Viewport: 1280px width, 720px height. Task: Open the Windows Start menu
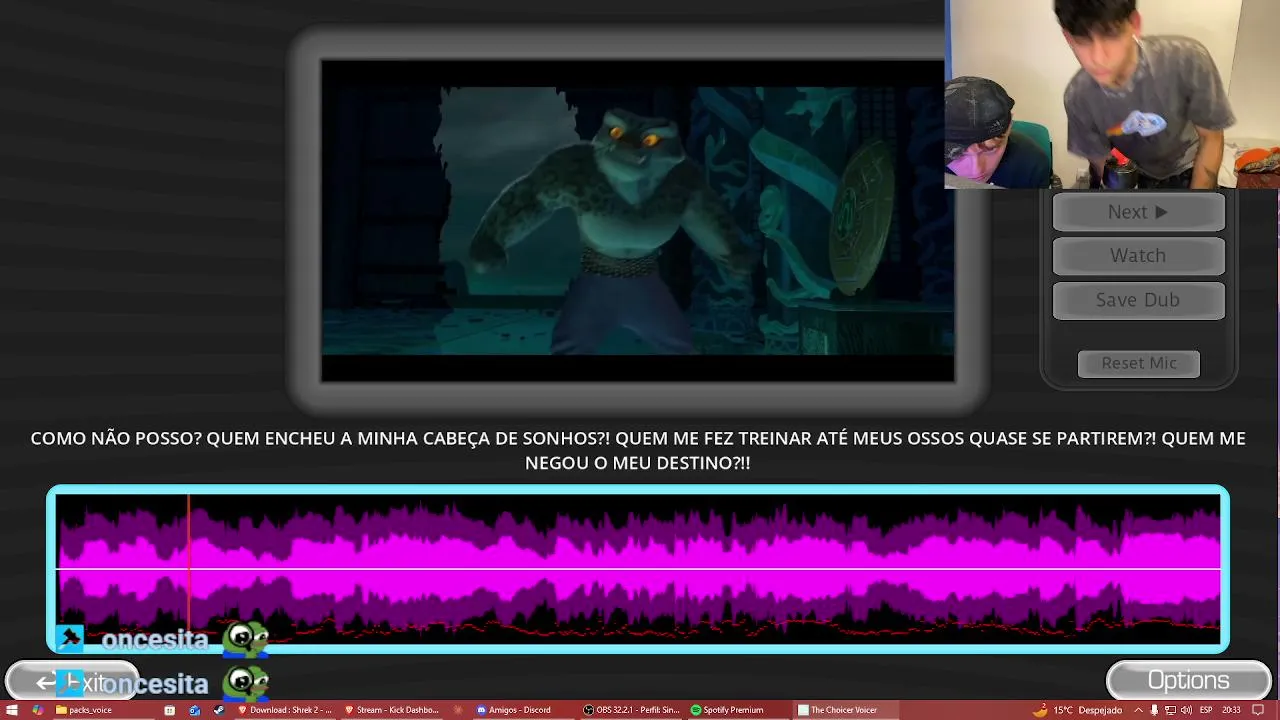tap(12, 710)
